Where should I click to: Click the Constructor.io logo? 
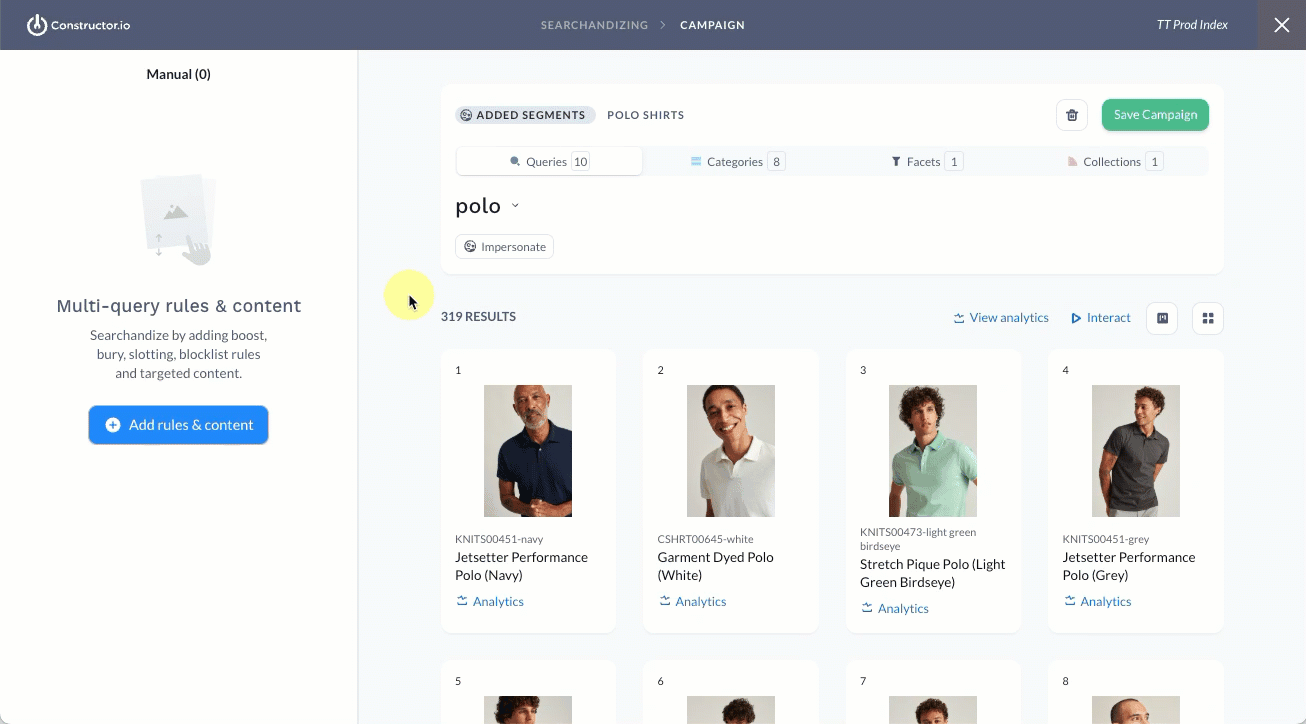[x=79, y=25]
